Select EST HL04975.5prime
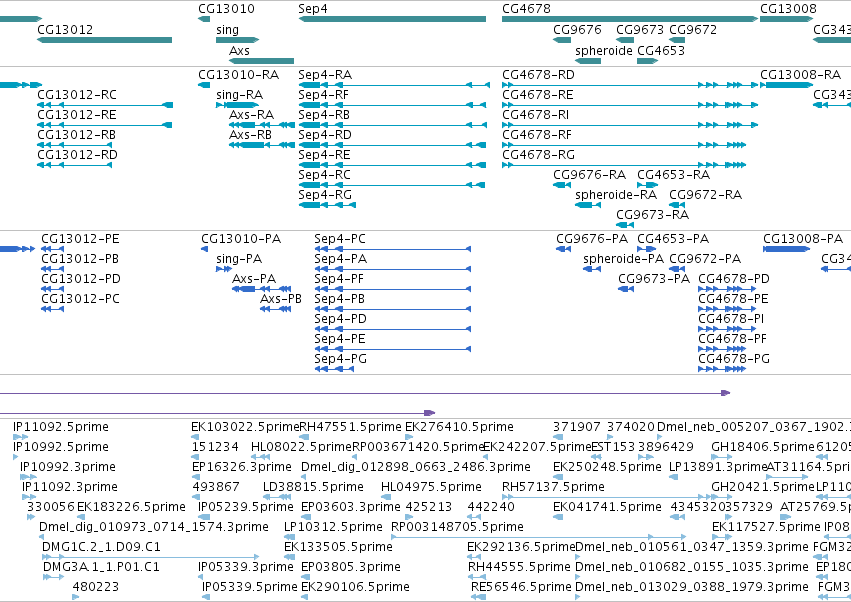 [431, 487]
